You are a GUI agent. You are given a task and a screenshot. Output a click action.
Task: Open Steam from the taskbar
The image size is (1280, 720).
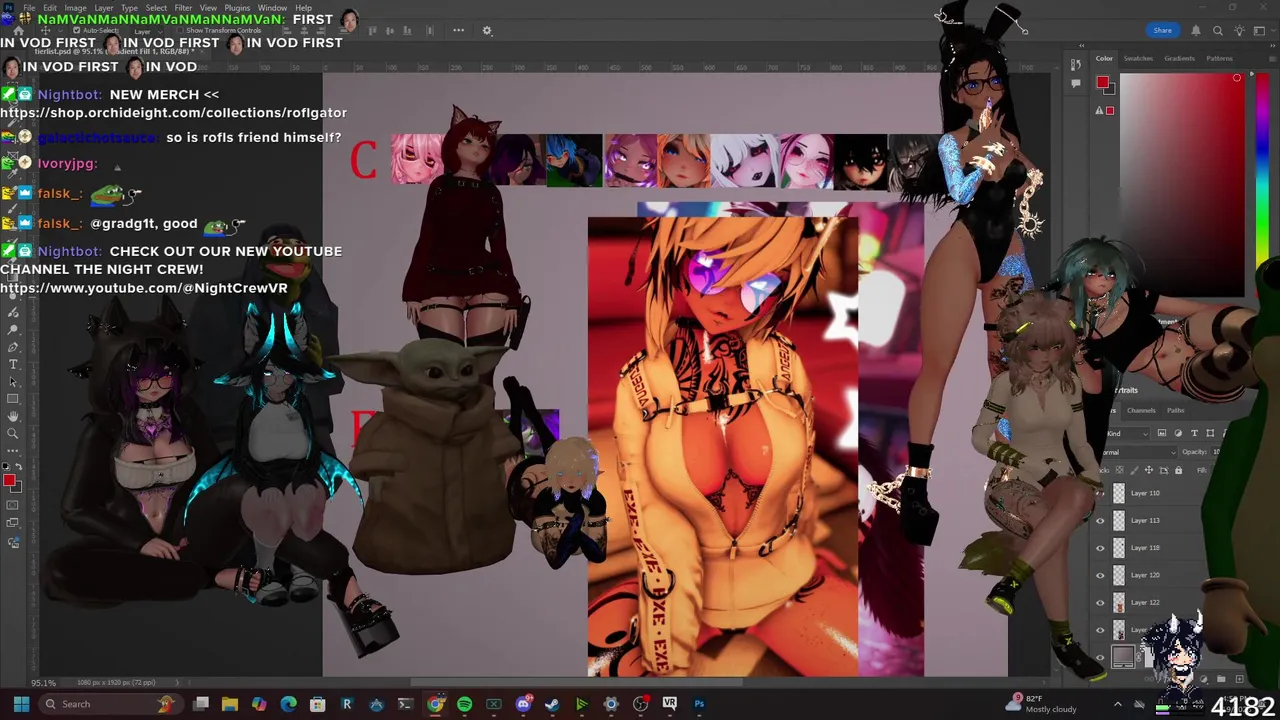pyautogui.click(x=552, y=704)
